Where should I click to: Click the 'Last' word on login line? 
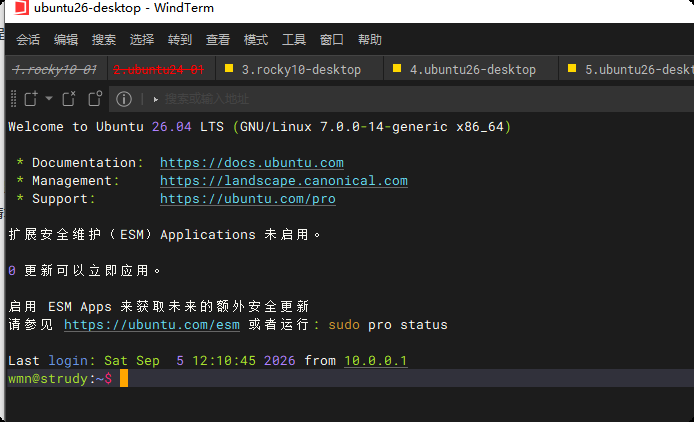[24, 360]
